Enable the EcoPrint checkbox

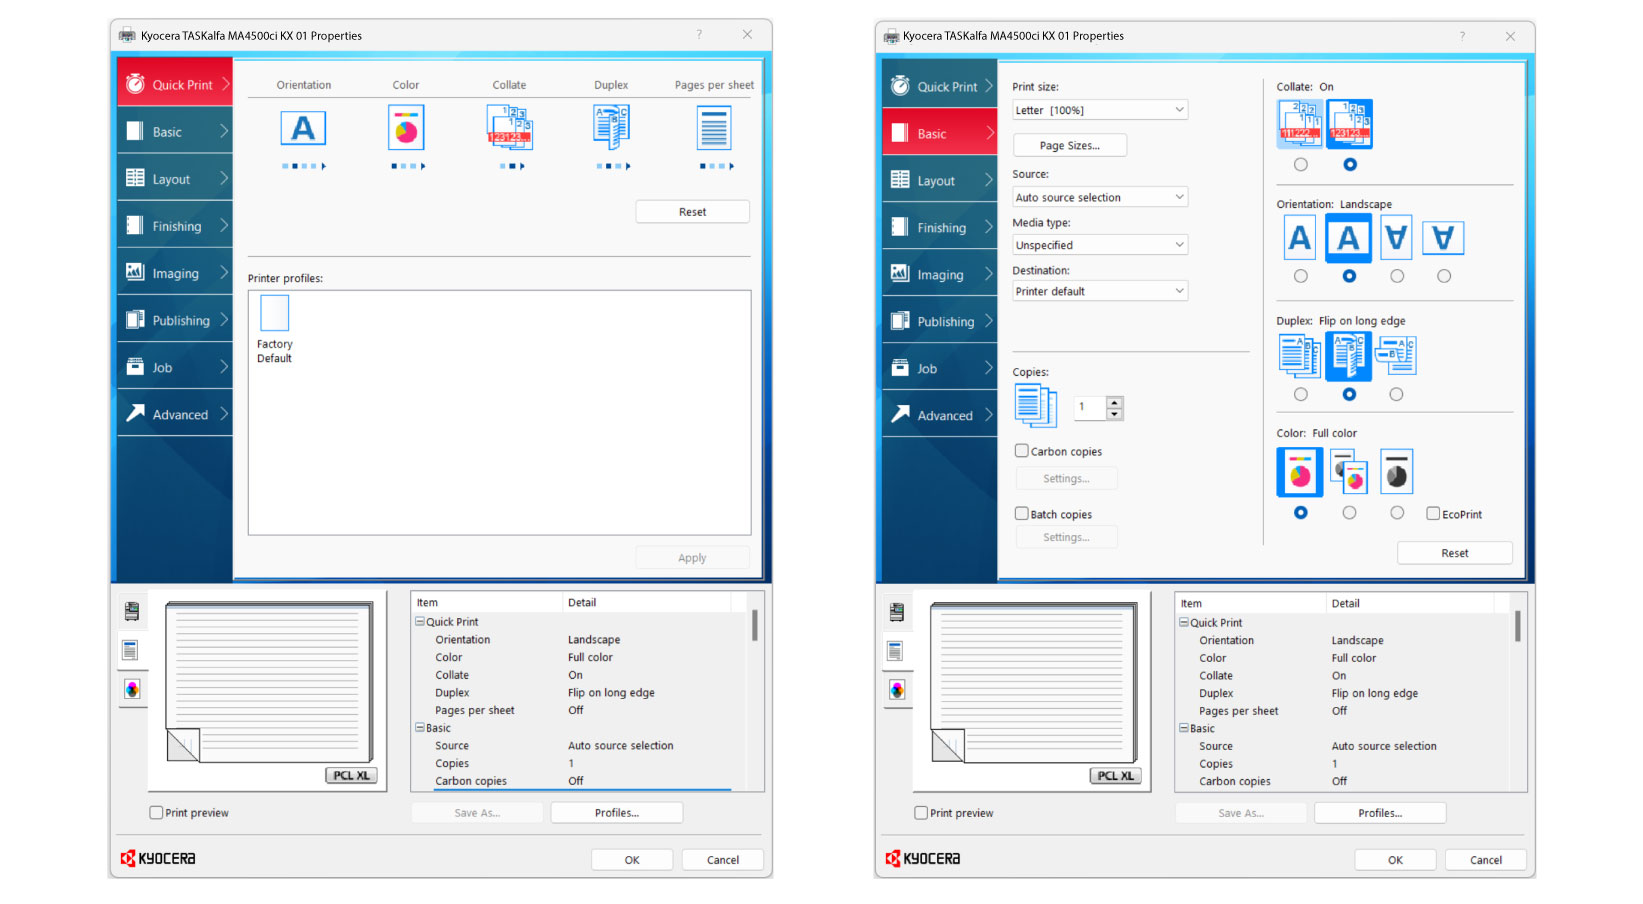click(1432, 514)
